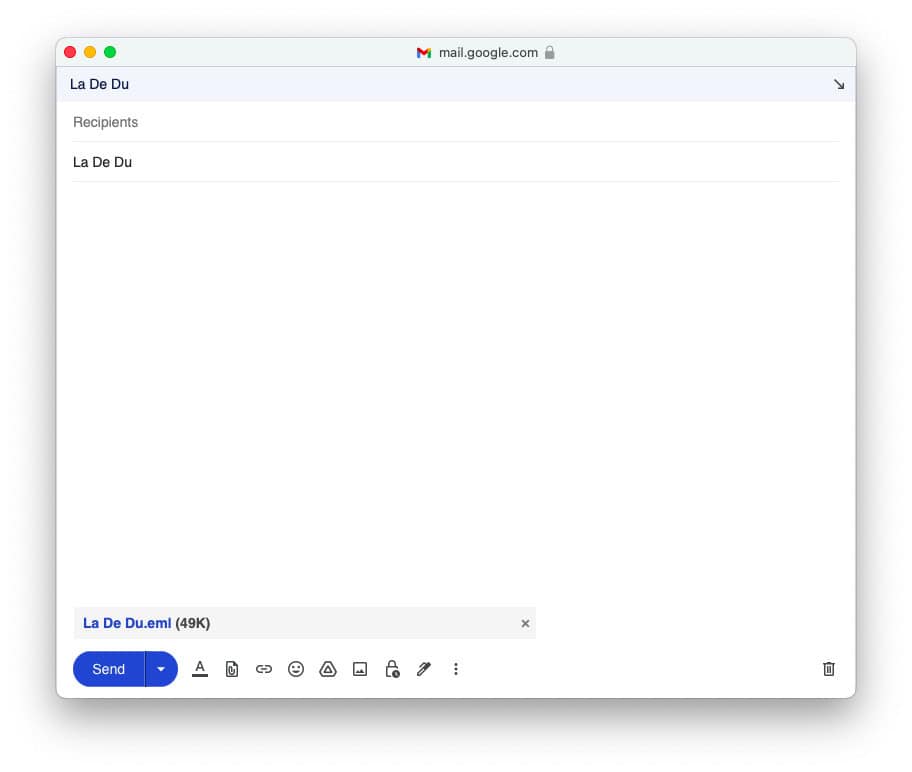Discard the draft with the trash icon
Image resolution: width=912 pixels, height=772 pixels.
click(x=828, y=669)
